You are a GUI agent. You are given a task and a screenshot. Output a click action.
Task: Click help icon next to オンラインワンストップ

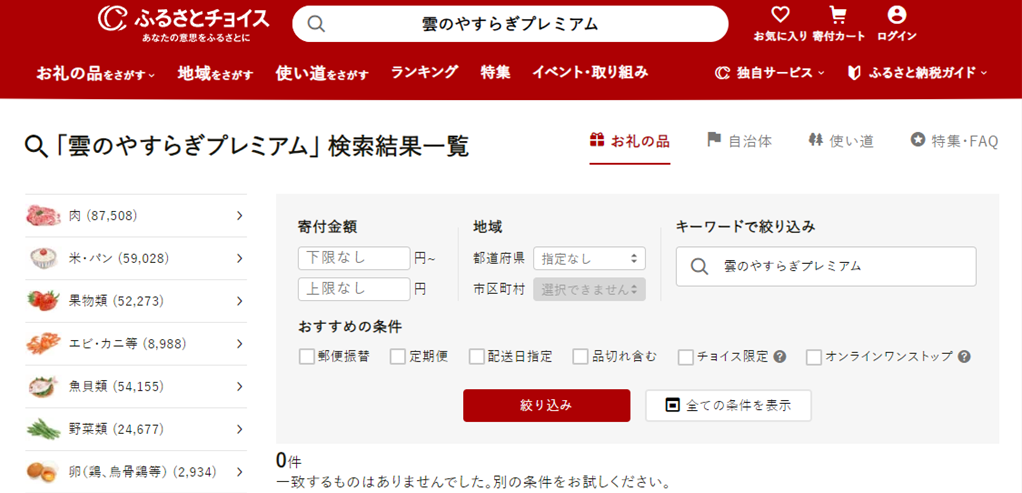(x=965, y=357)
